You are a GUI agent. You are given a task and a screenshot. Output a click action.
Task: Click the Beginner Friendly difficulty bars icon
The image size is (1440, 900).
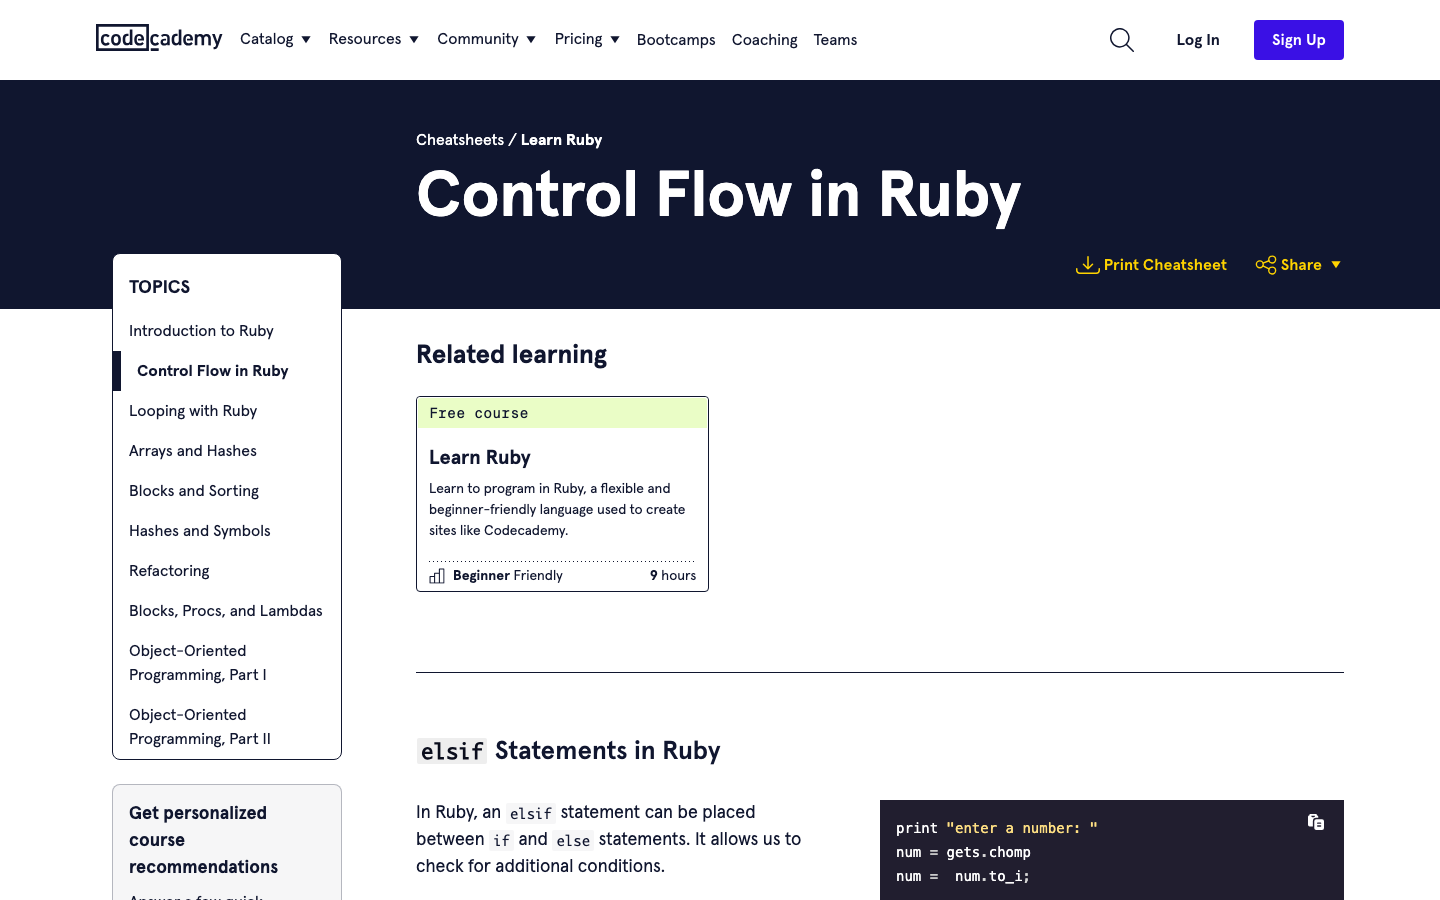(437, 576)
